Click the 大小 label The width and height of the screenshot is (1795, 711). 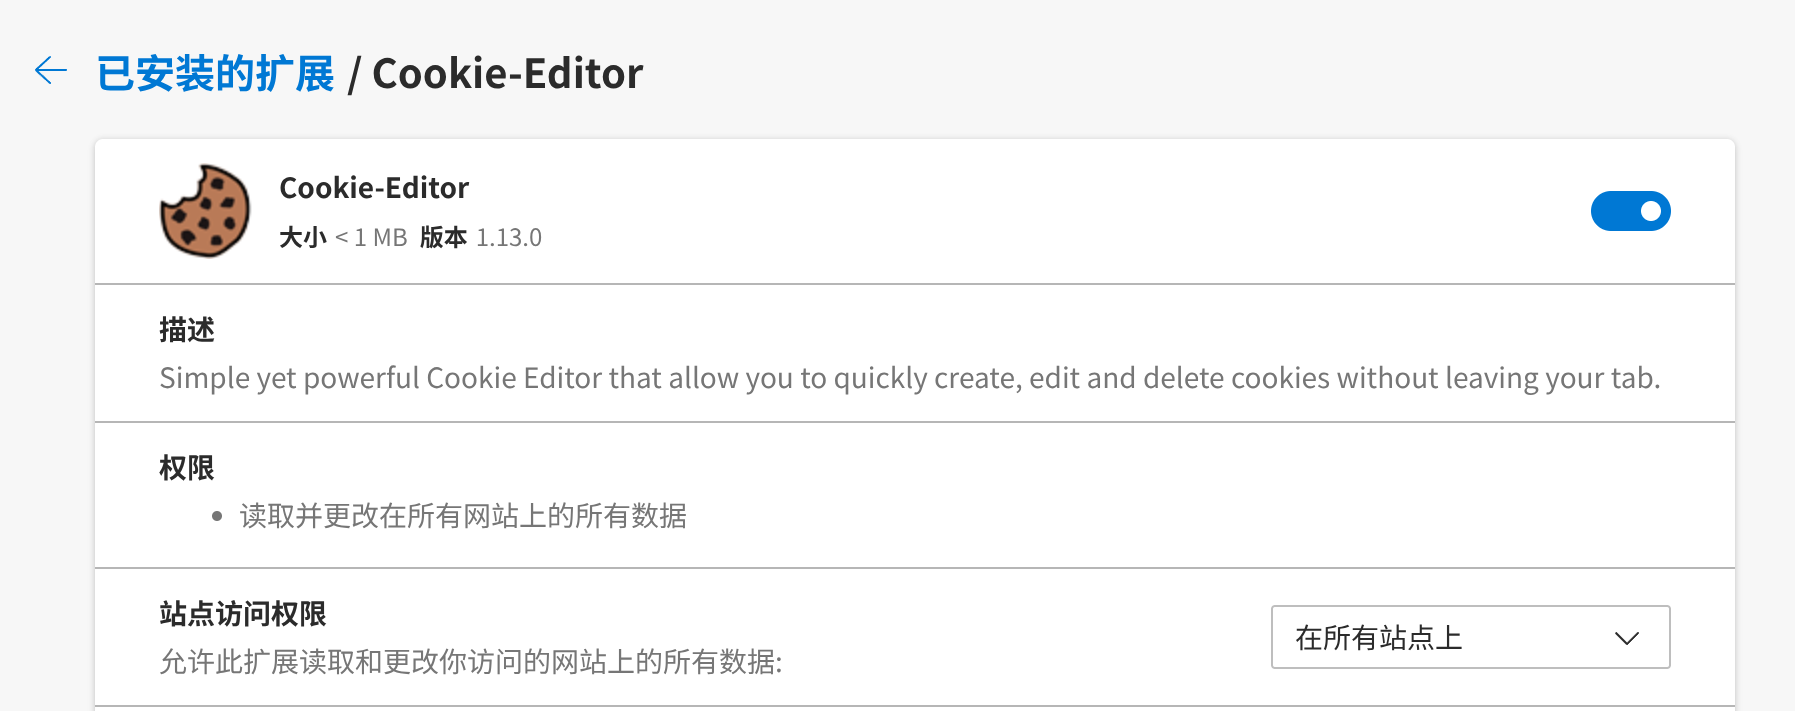click(303, 237)
